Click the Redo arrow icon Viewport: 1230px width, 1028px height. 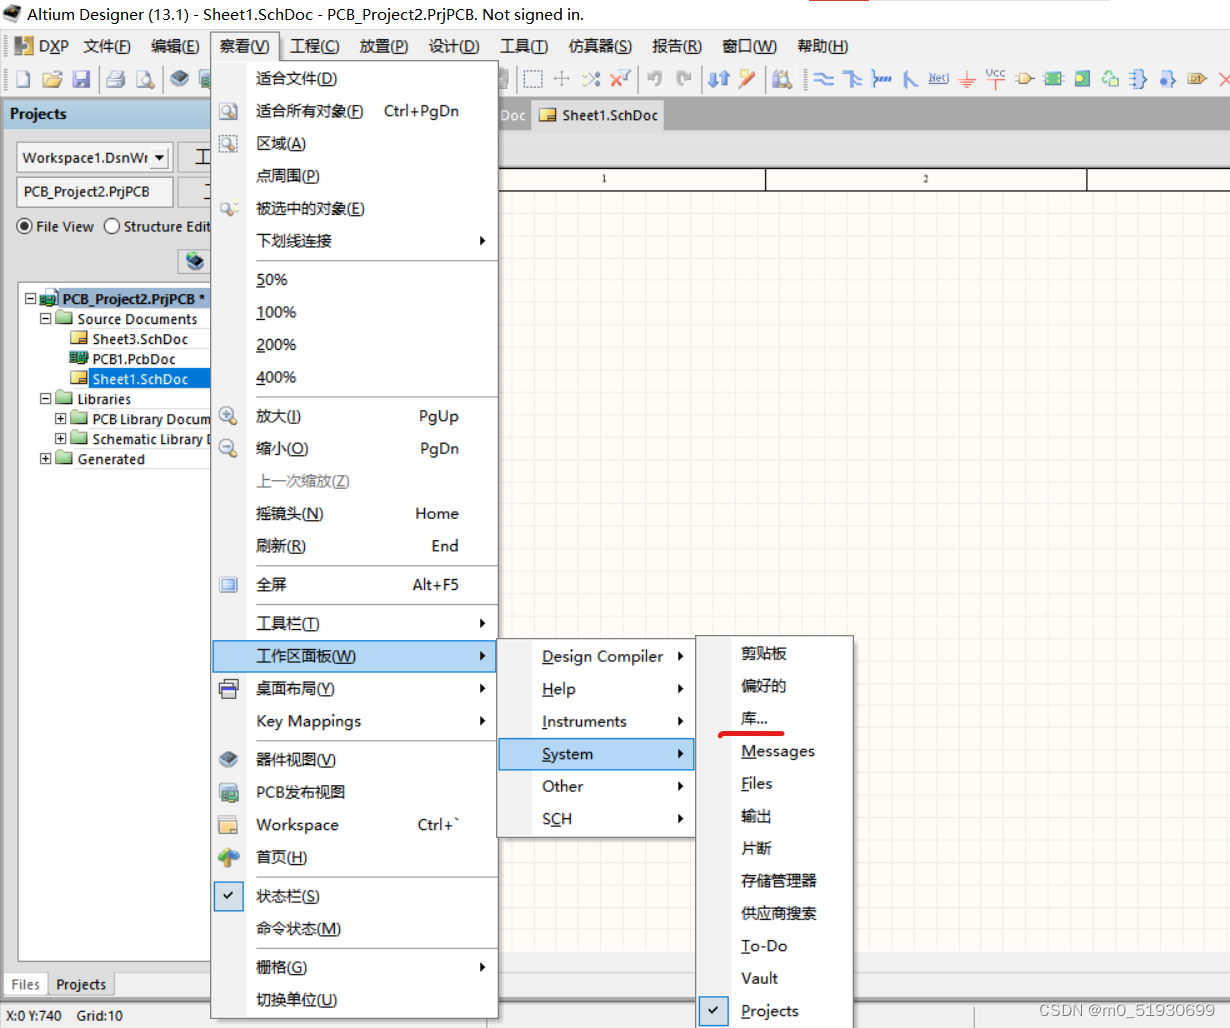click(684, 79)
